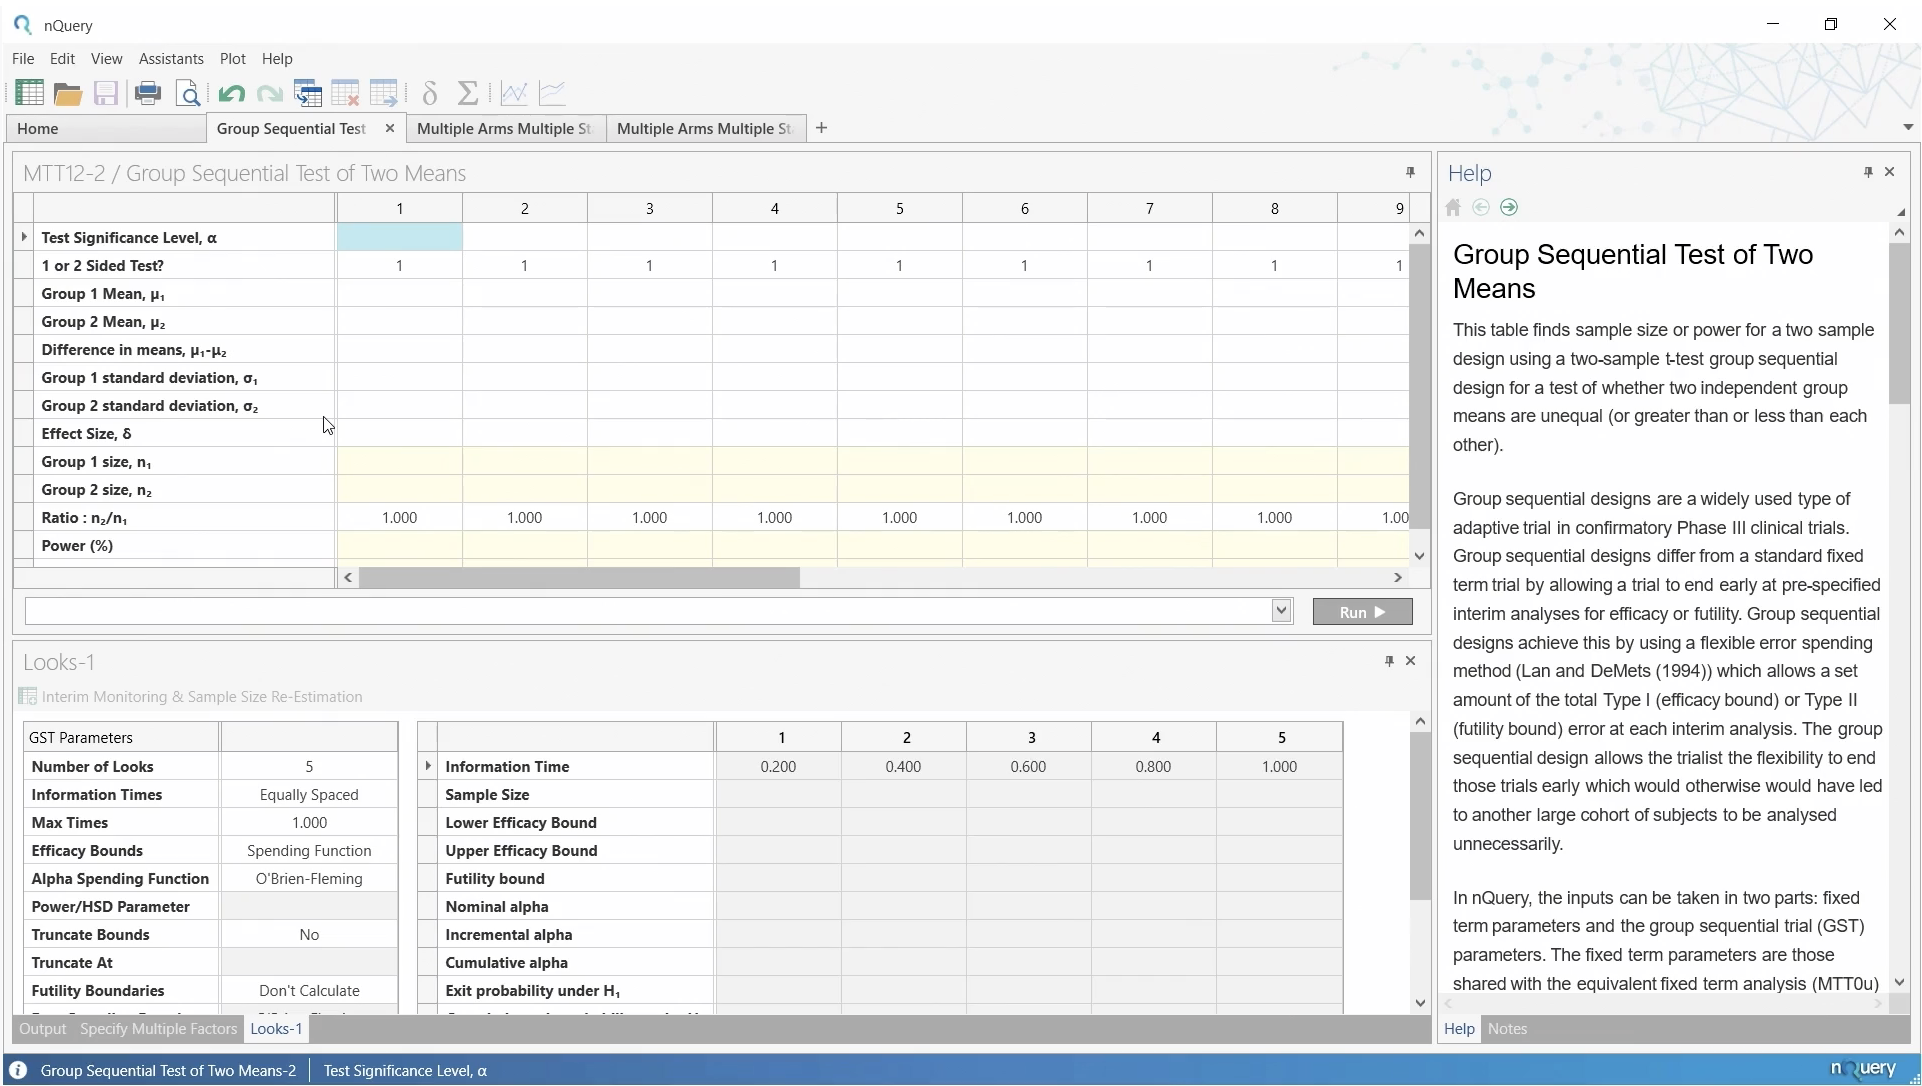Click the main table's horizontal scrollbar thumb
The image size is (1922, 1086).
tap(579, 578)
